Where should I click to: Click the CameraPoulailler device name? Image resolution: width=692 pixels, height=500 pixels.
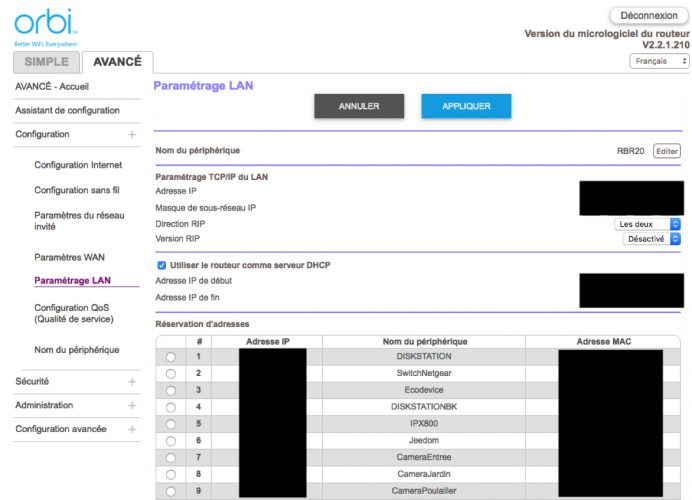(424, 490)
